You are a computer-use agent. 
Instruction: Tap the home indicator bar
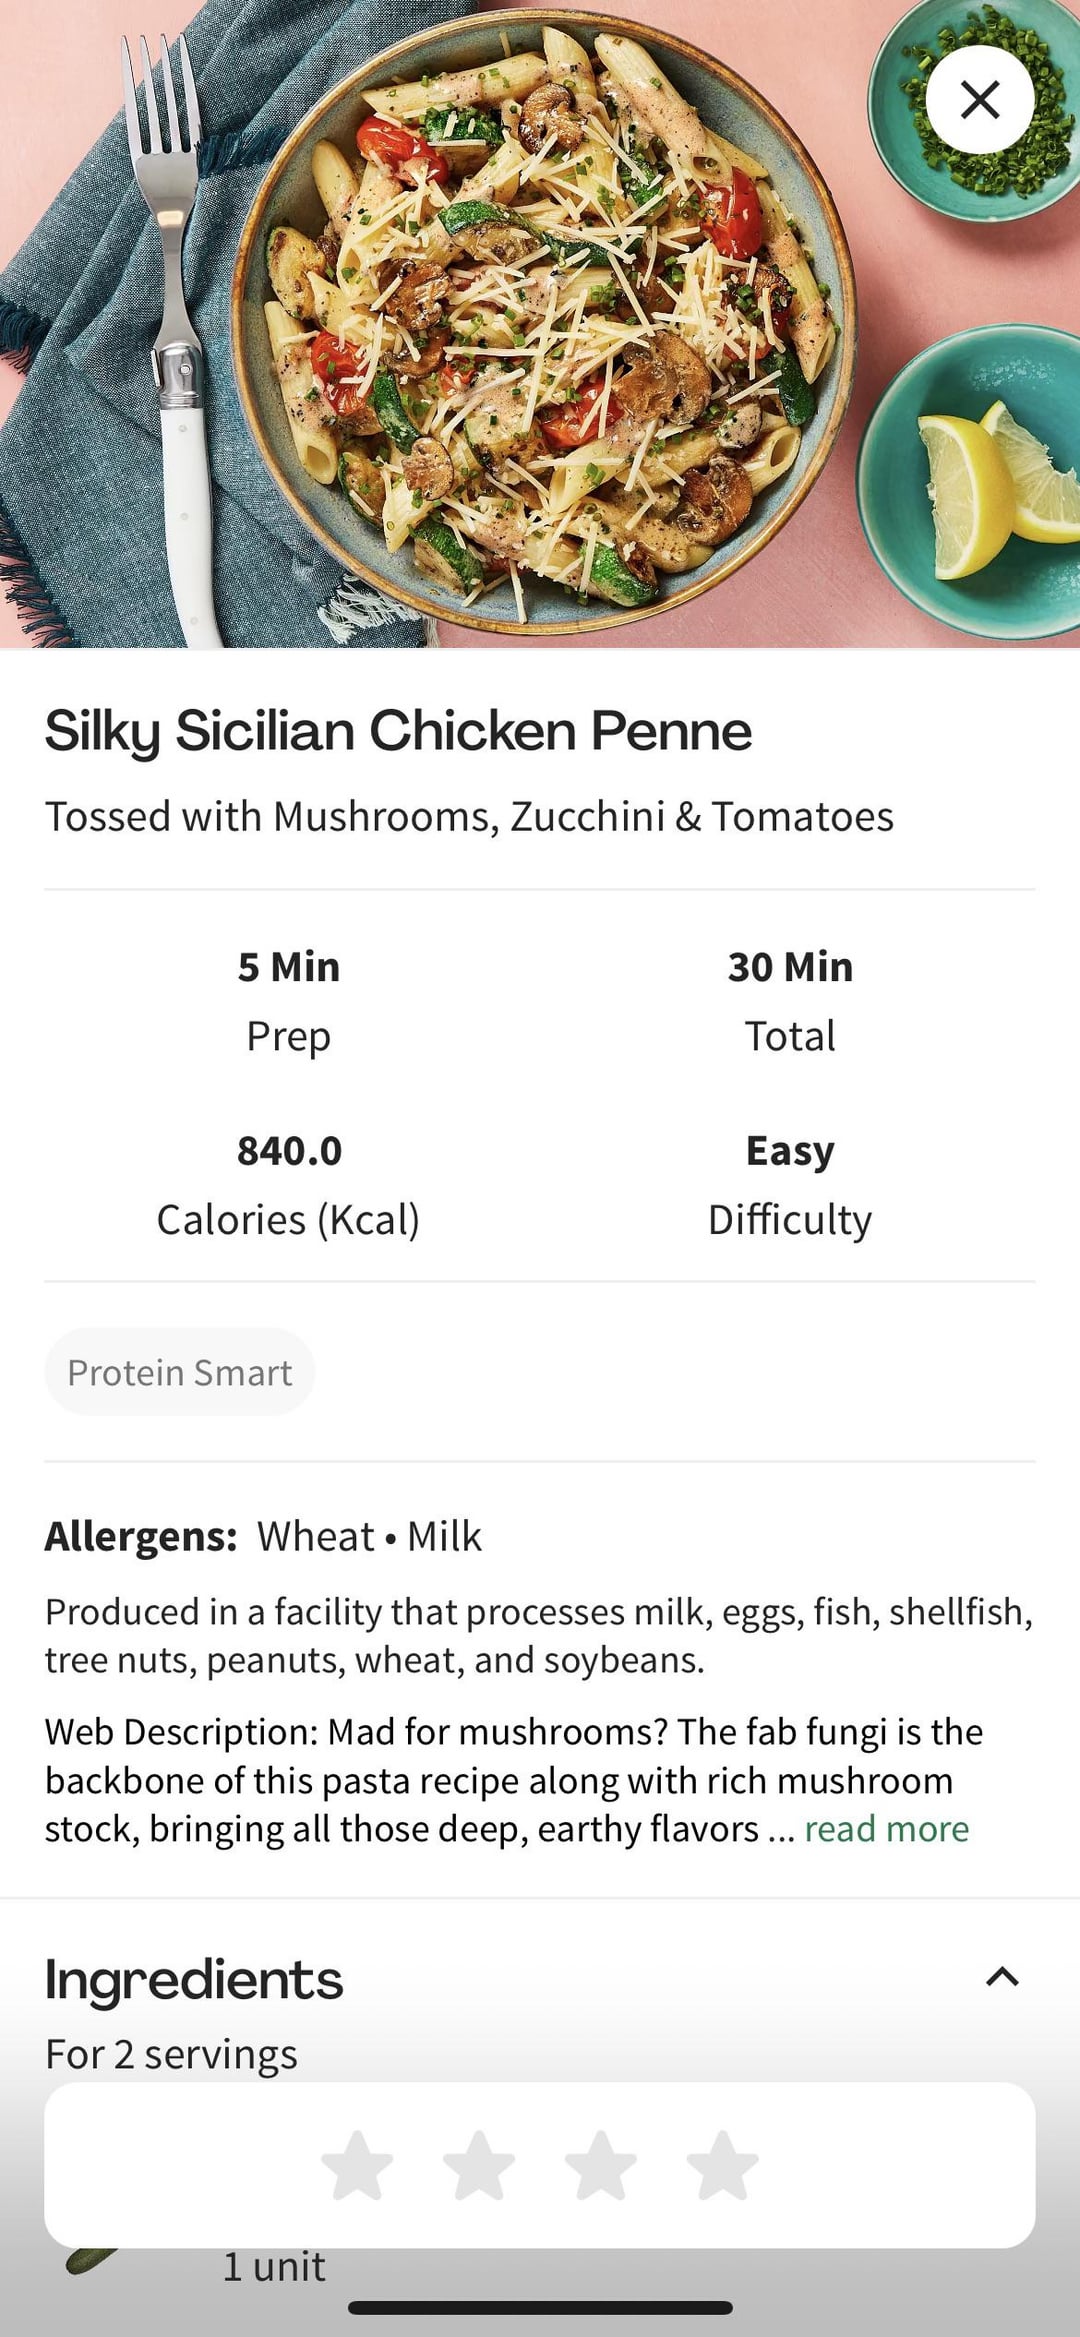click(x=540, y=2308)
